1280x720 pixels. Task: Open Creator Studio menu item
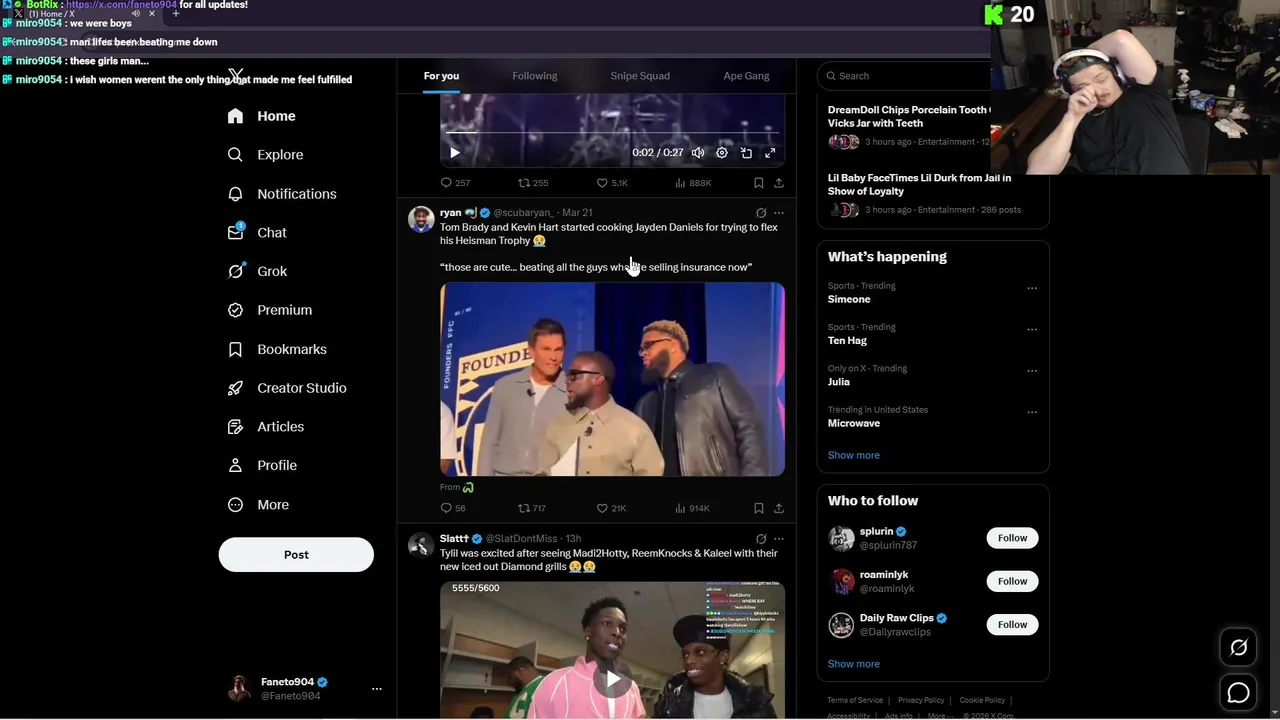[287, 388]
